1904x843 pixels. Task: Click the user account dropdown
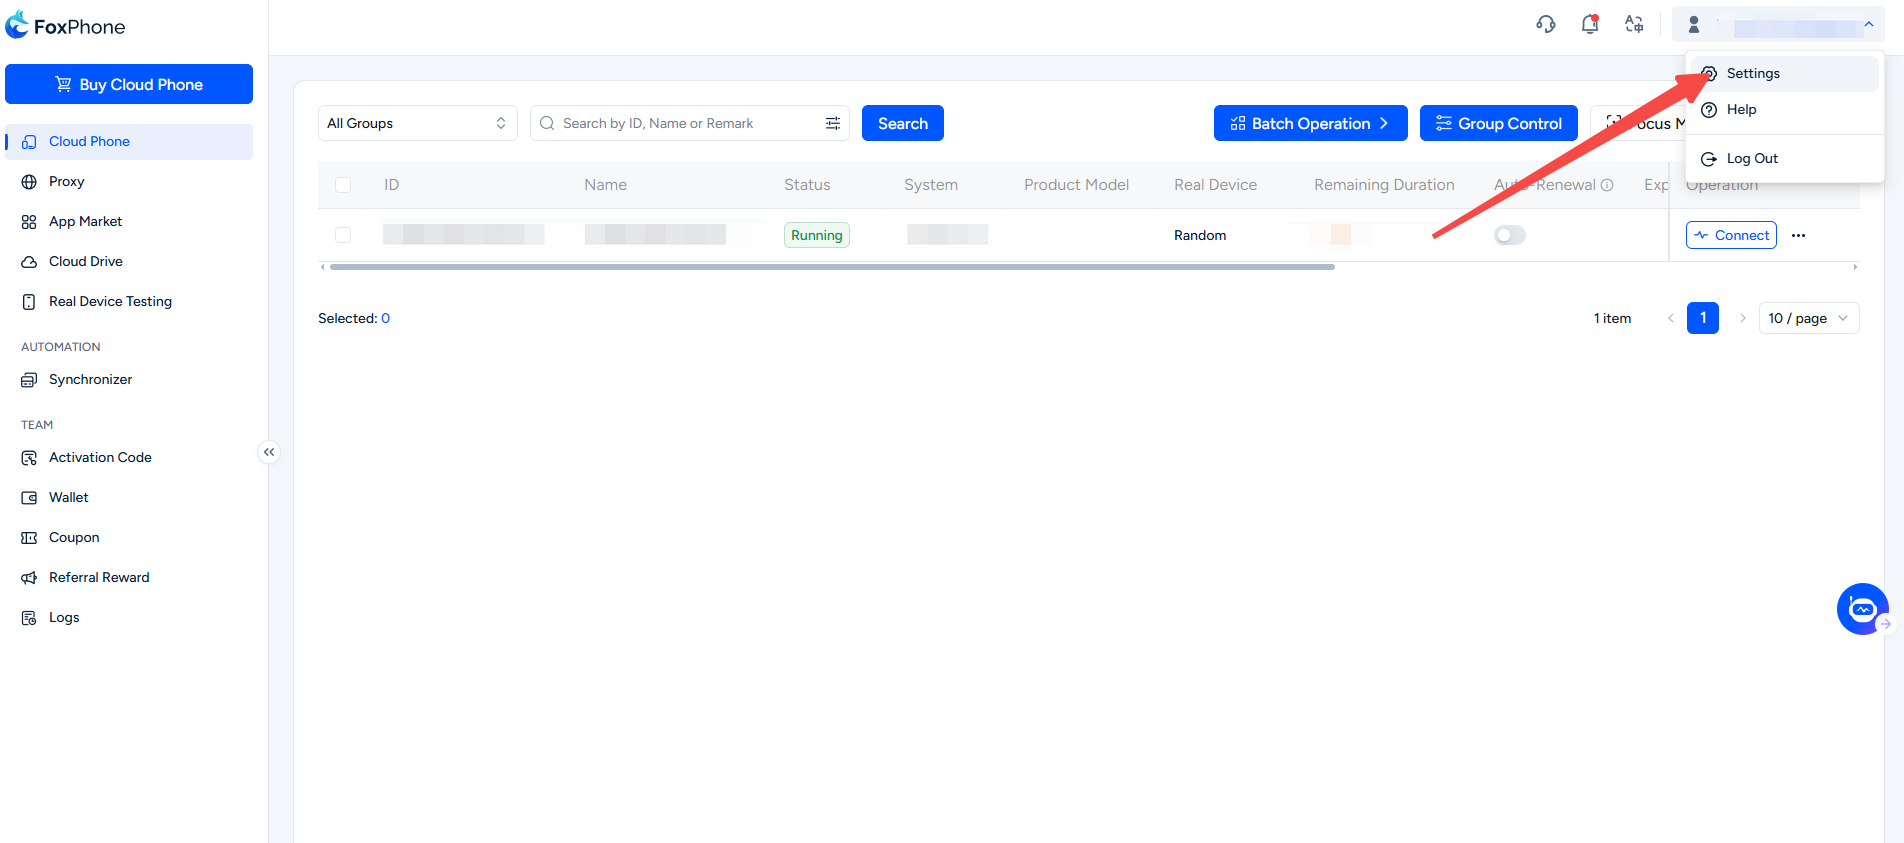click(x=1778, y=25)
